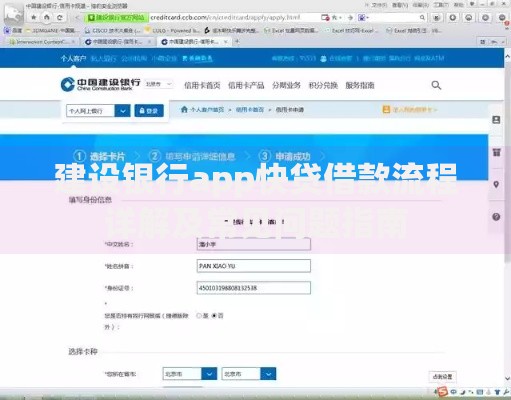511x400 pixels.
Task: Open 服务指南 menu item
Action: point(360,85)
